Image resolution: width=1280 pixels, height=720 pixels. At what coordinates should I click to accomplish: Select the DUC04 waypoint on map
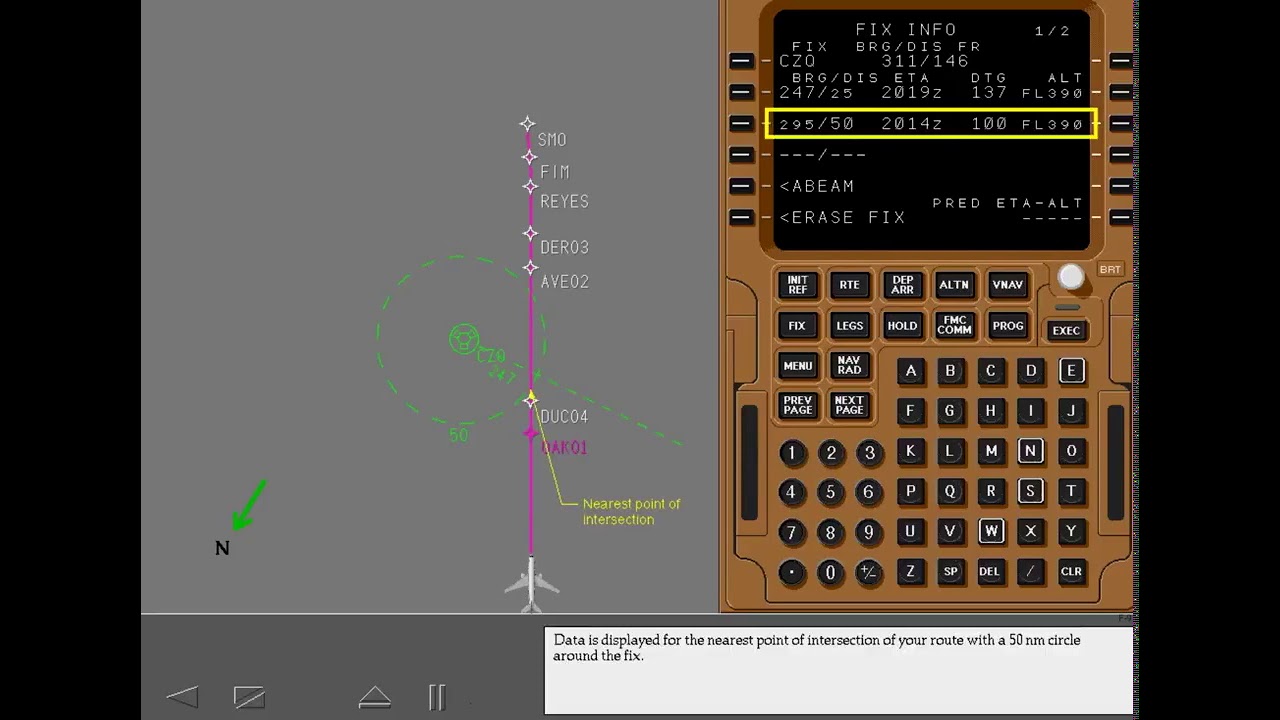click(x=531, y=399)
